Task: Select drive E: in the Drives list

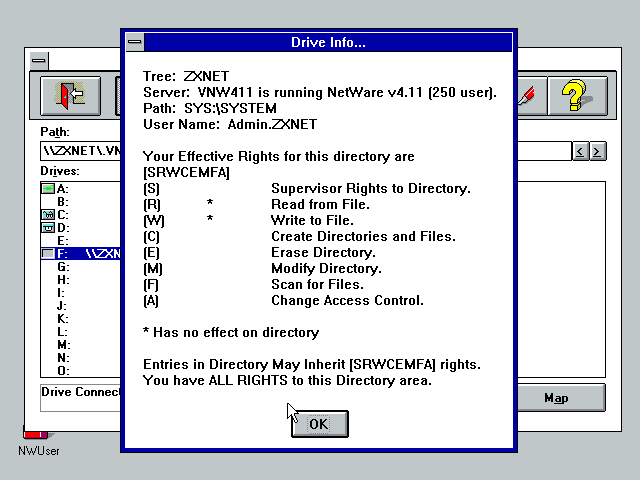Action: click(80, 241)
